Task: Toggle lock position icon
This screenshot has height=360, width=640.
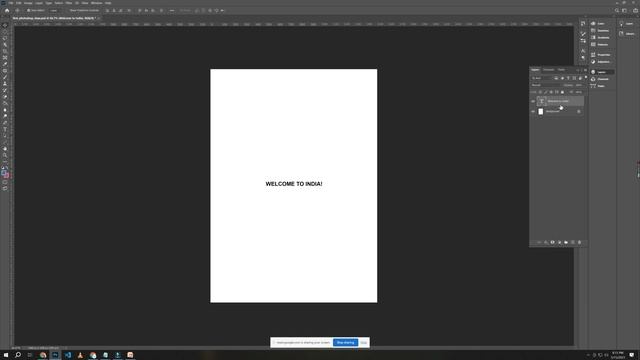Action: (551, 92)
